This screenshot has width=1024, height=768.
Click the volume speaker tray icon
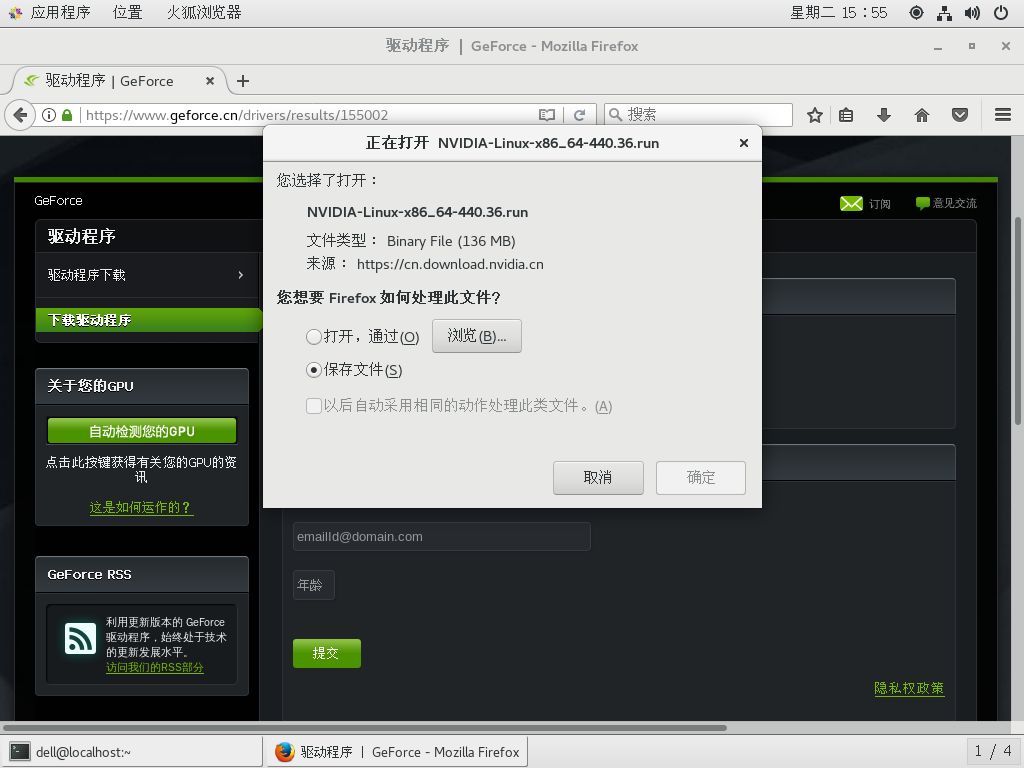pos(972,13)
